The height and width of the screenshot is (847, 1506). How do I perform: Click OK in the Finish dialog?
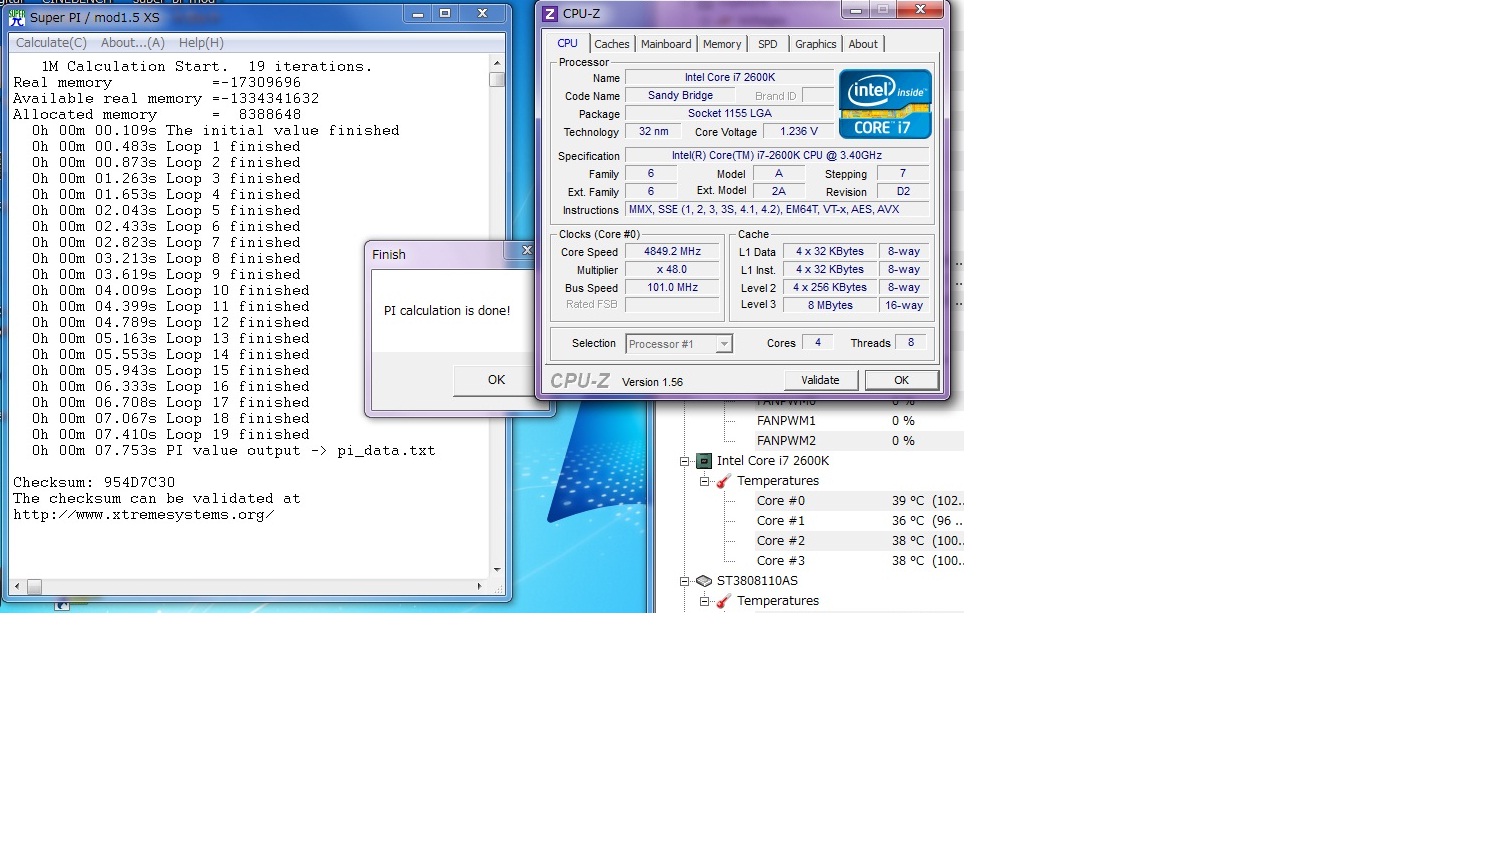496,380
